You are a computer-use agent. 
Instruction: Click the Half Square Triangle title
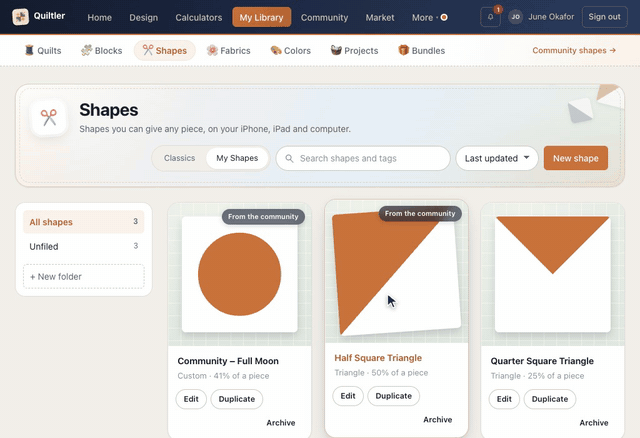click(x=378, y=358)
